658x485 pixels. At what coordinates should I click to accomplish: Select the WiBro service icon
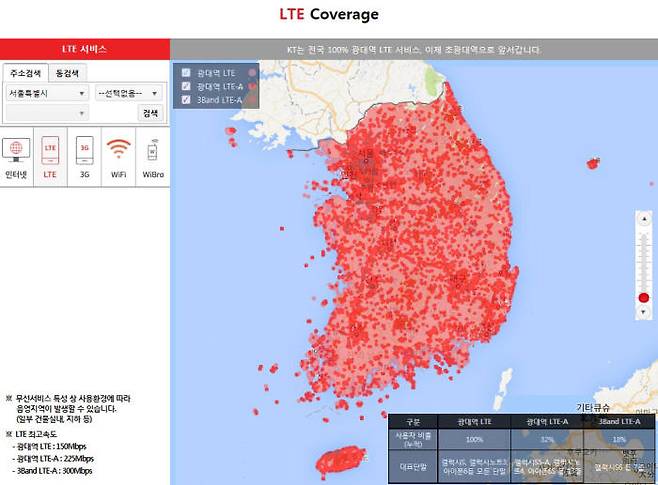click(x=153, y=157)
